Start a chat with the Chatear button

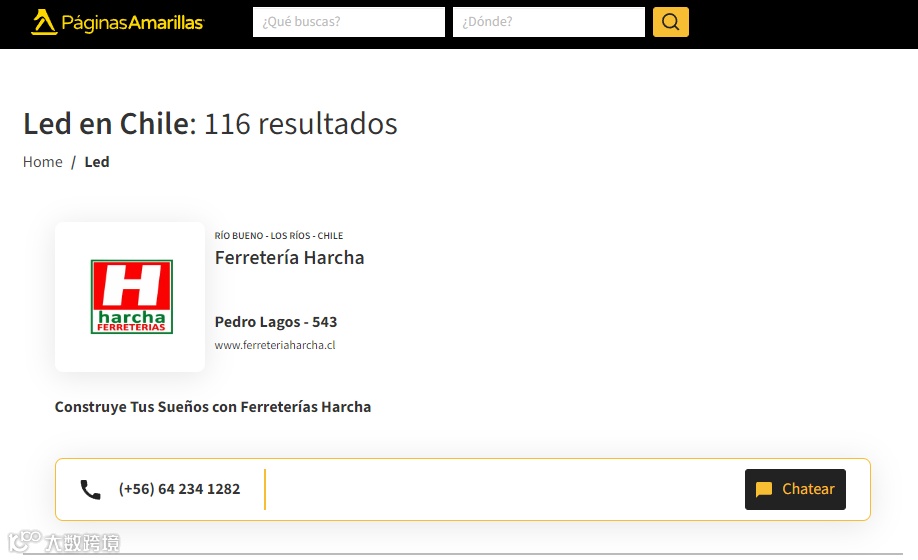coord(795,489)
